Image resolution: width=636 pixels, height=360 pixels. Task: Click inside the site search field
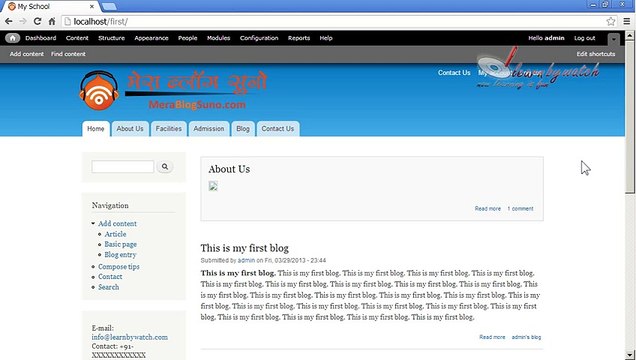point(122,166)
